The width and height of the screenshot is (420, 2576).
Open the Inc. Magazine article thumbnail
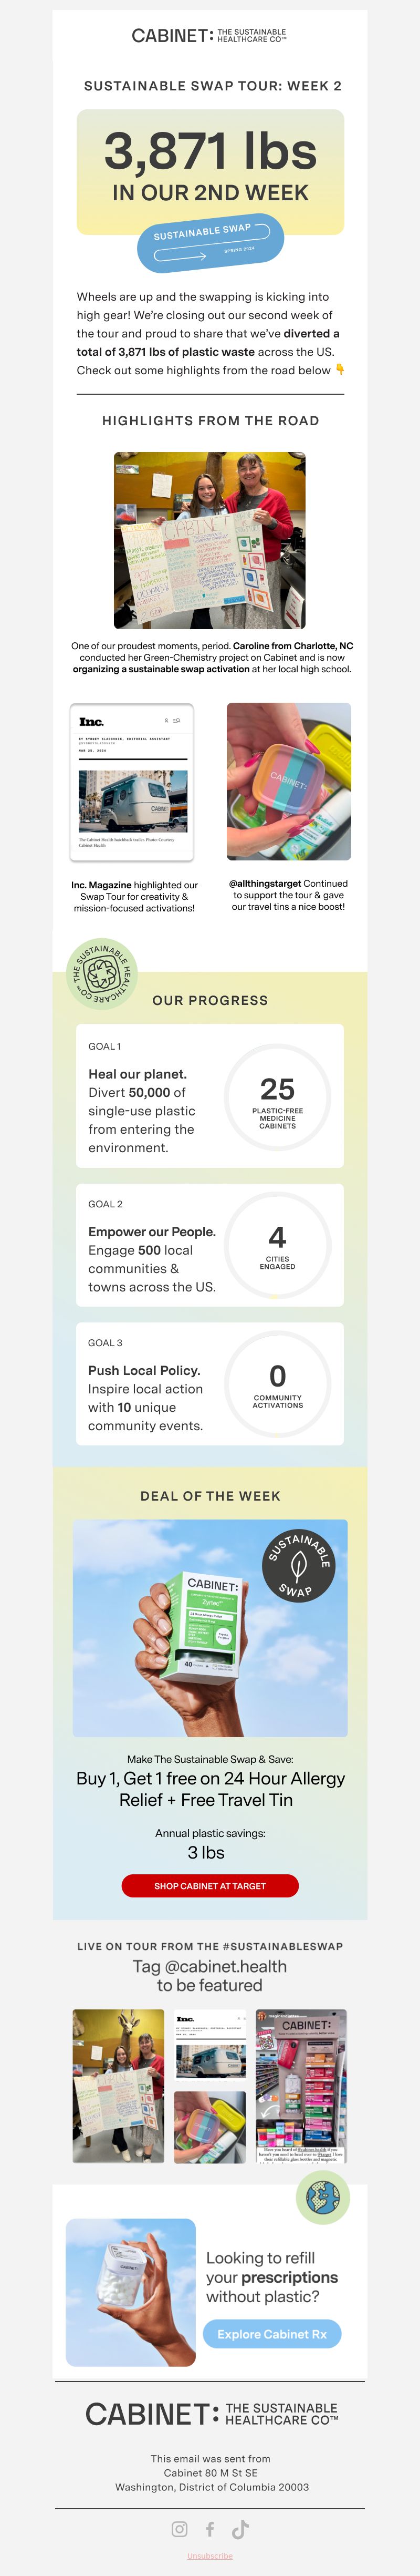click(x=132, y=782)
